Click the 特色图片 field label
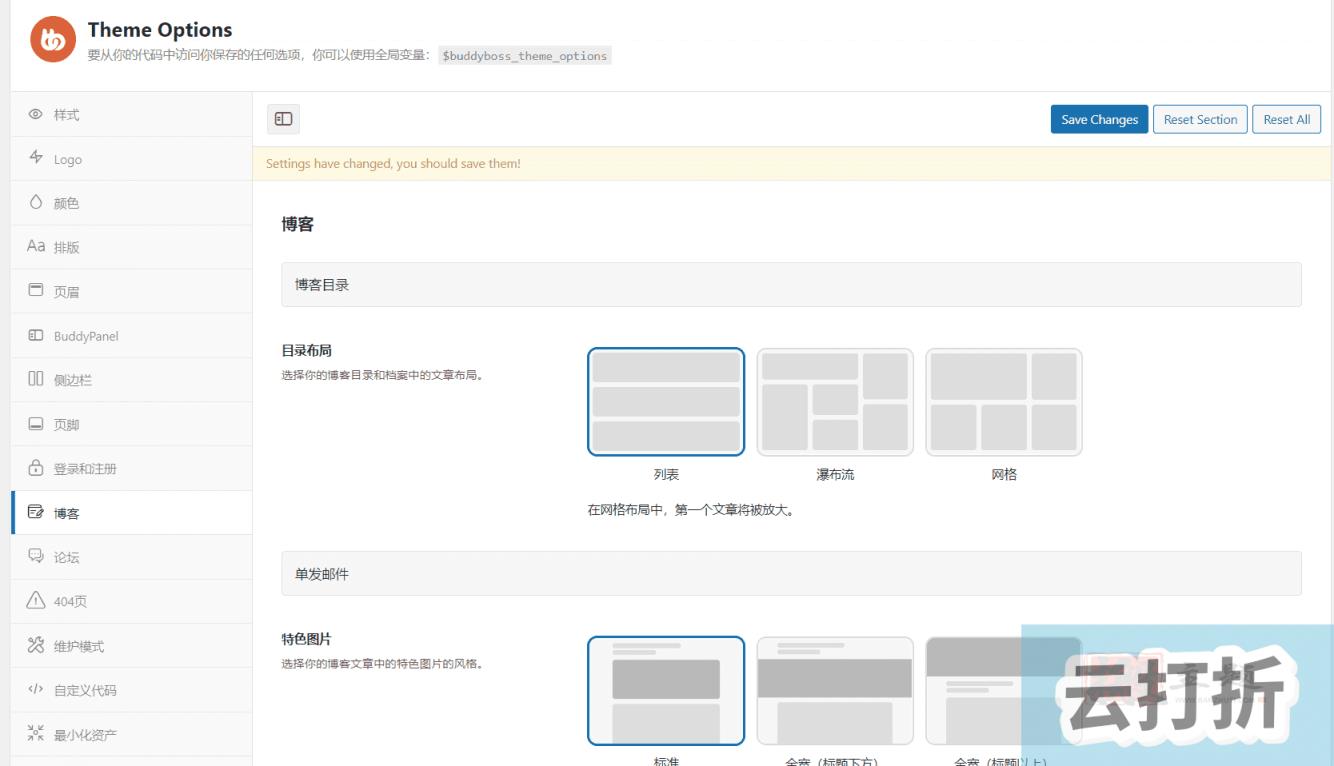 point(306,639)
